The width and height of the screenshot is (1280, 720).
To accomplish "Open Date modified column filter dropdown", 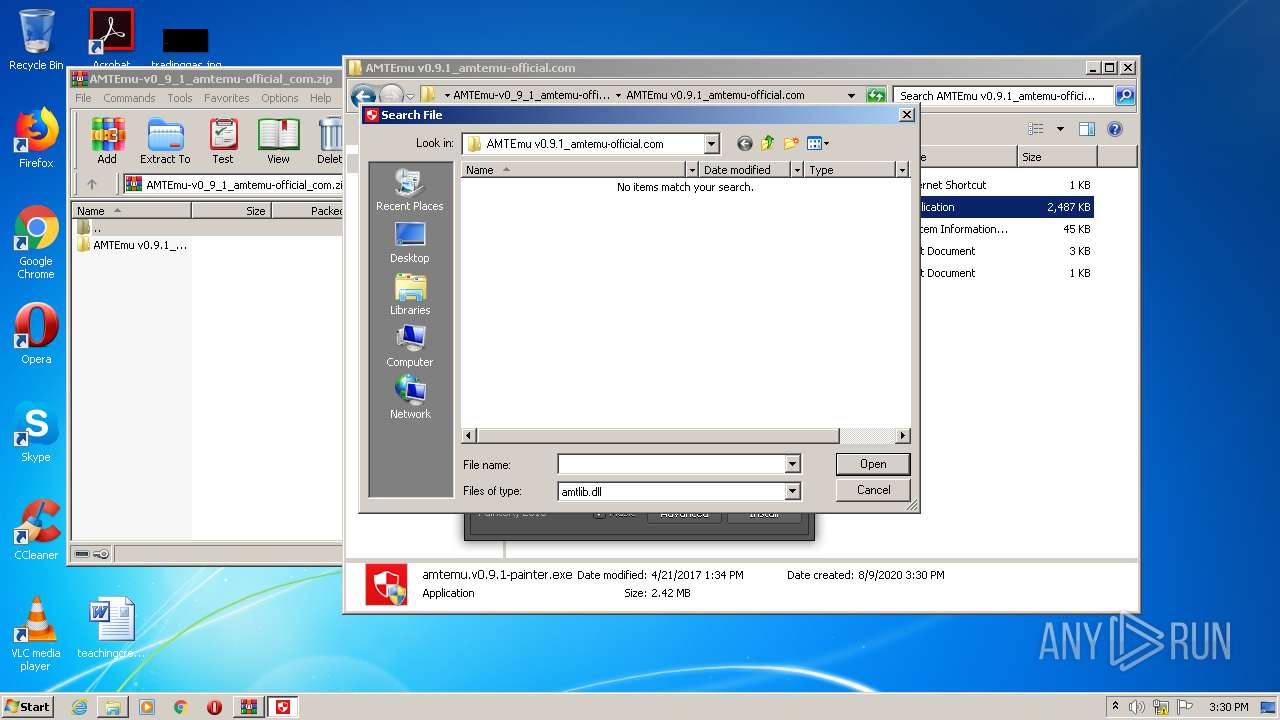I will 797,170.
